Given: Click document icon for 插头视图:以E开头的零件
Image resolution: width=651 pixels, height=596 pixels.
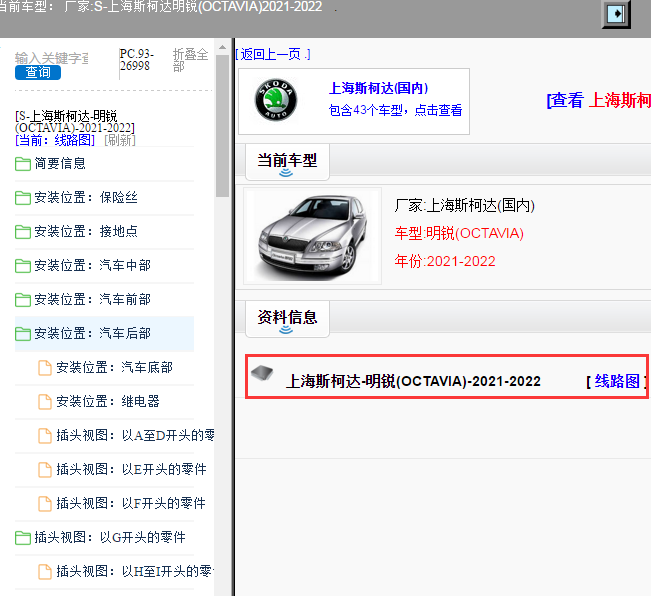Looking at the screenshot, I should [x=45, y=470].
